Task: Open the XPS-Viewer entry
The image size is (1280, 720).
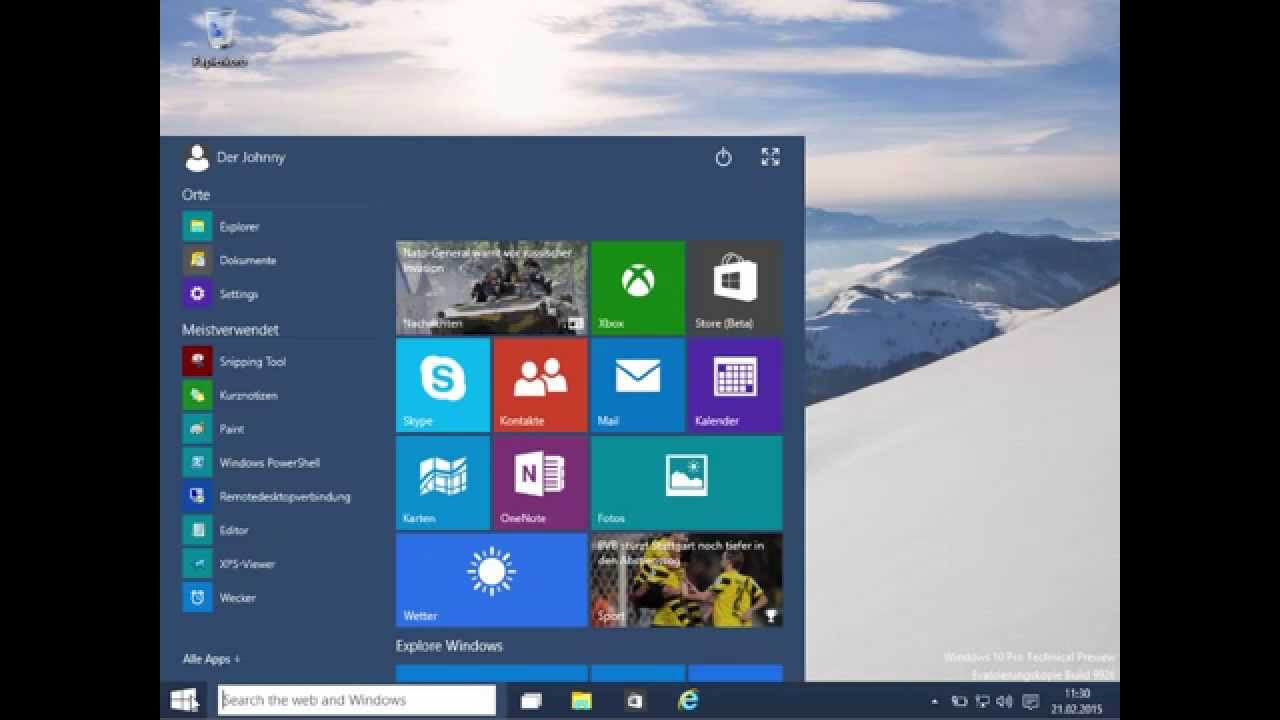Action: pos(229,564)
